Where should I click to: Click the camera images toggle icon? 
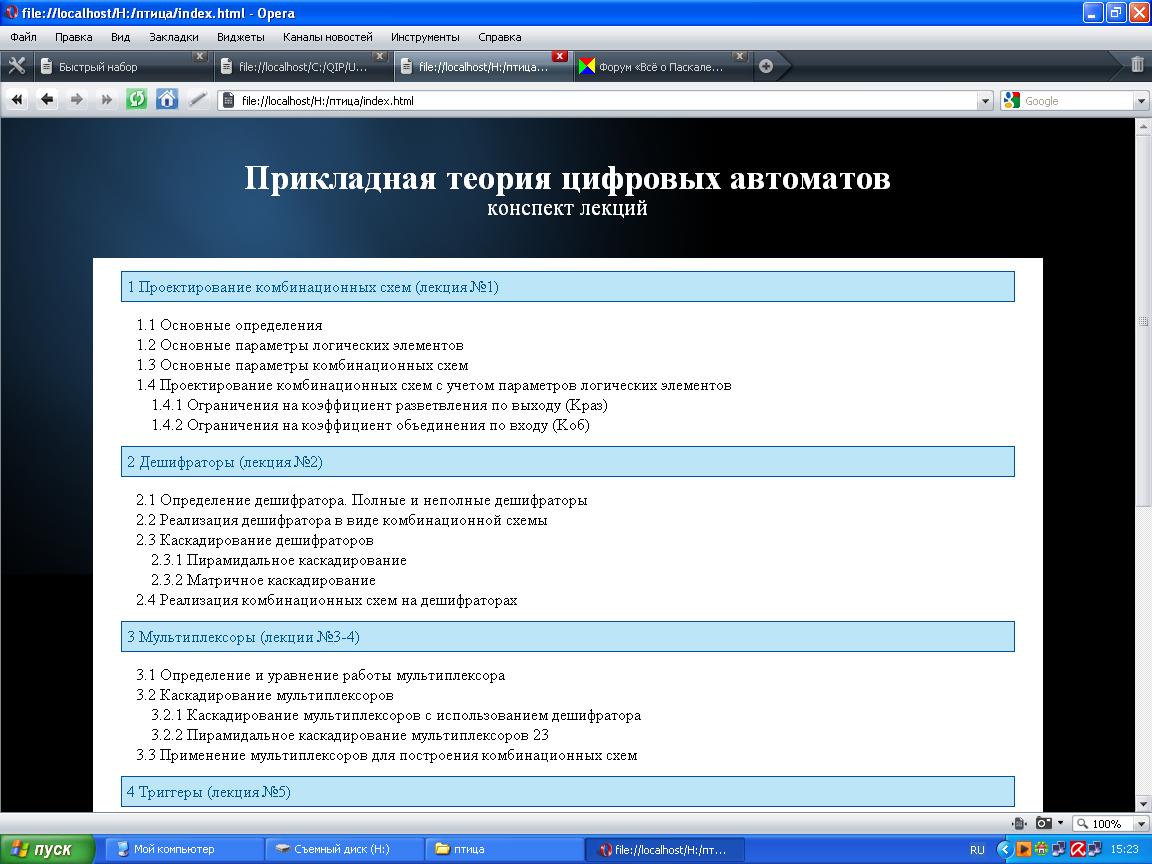1044,824
